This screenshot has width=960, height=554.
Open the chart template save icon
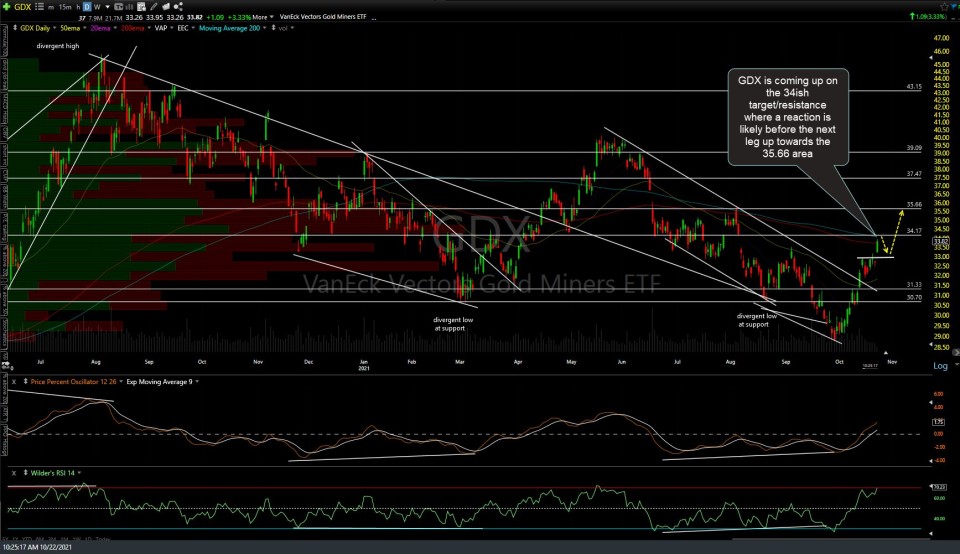[x=141, y=7]
